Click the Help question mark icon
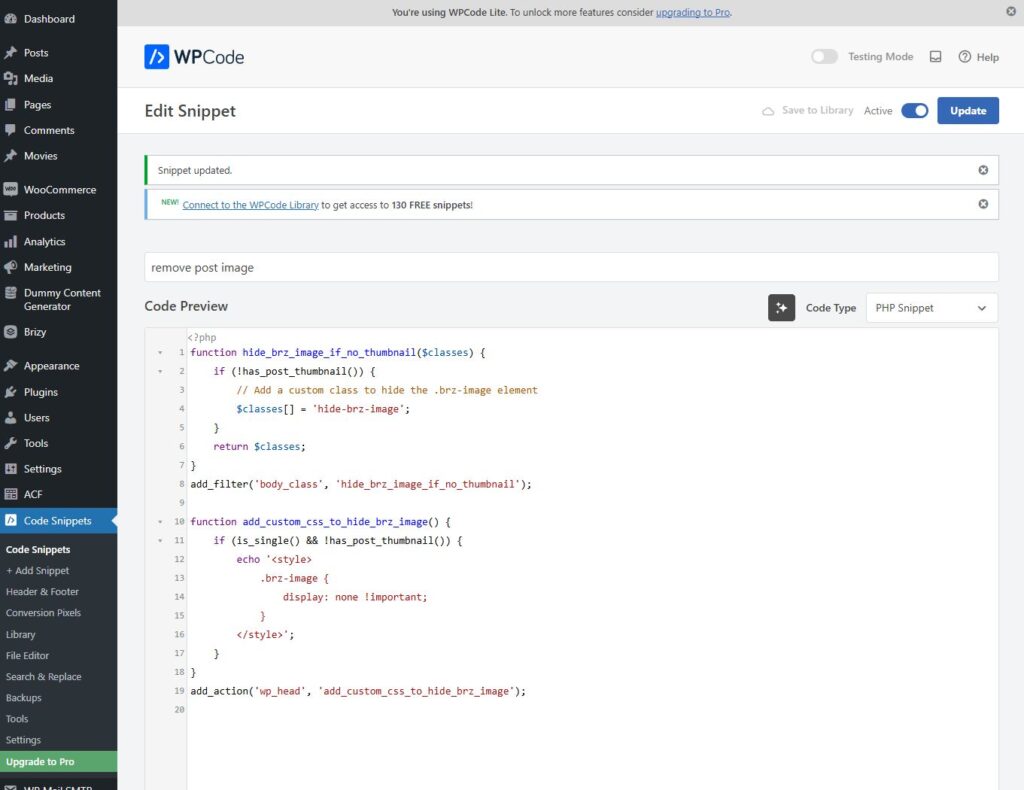1024x790 pixels. tap(965, 57)
